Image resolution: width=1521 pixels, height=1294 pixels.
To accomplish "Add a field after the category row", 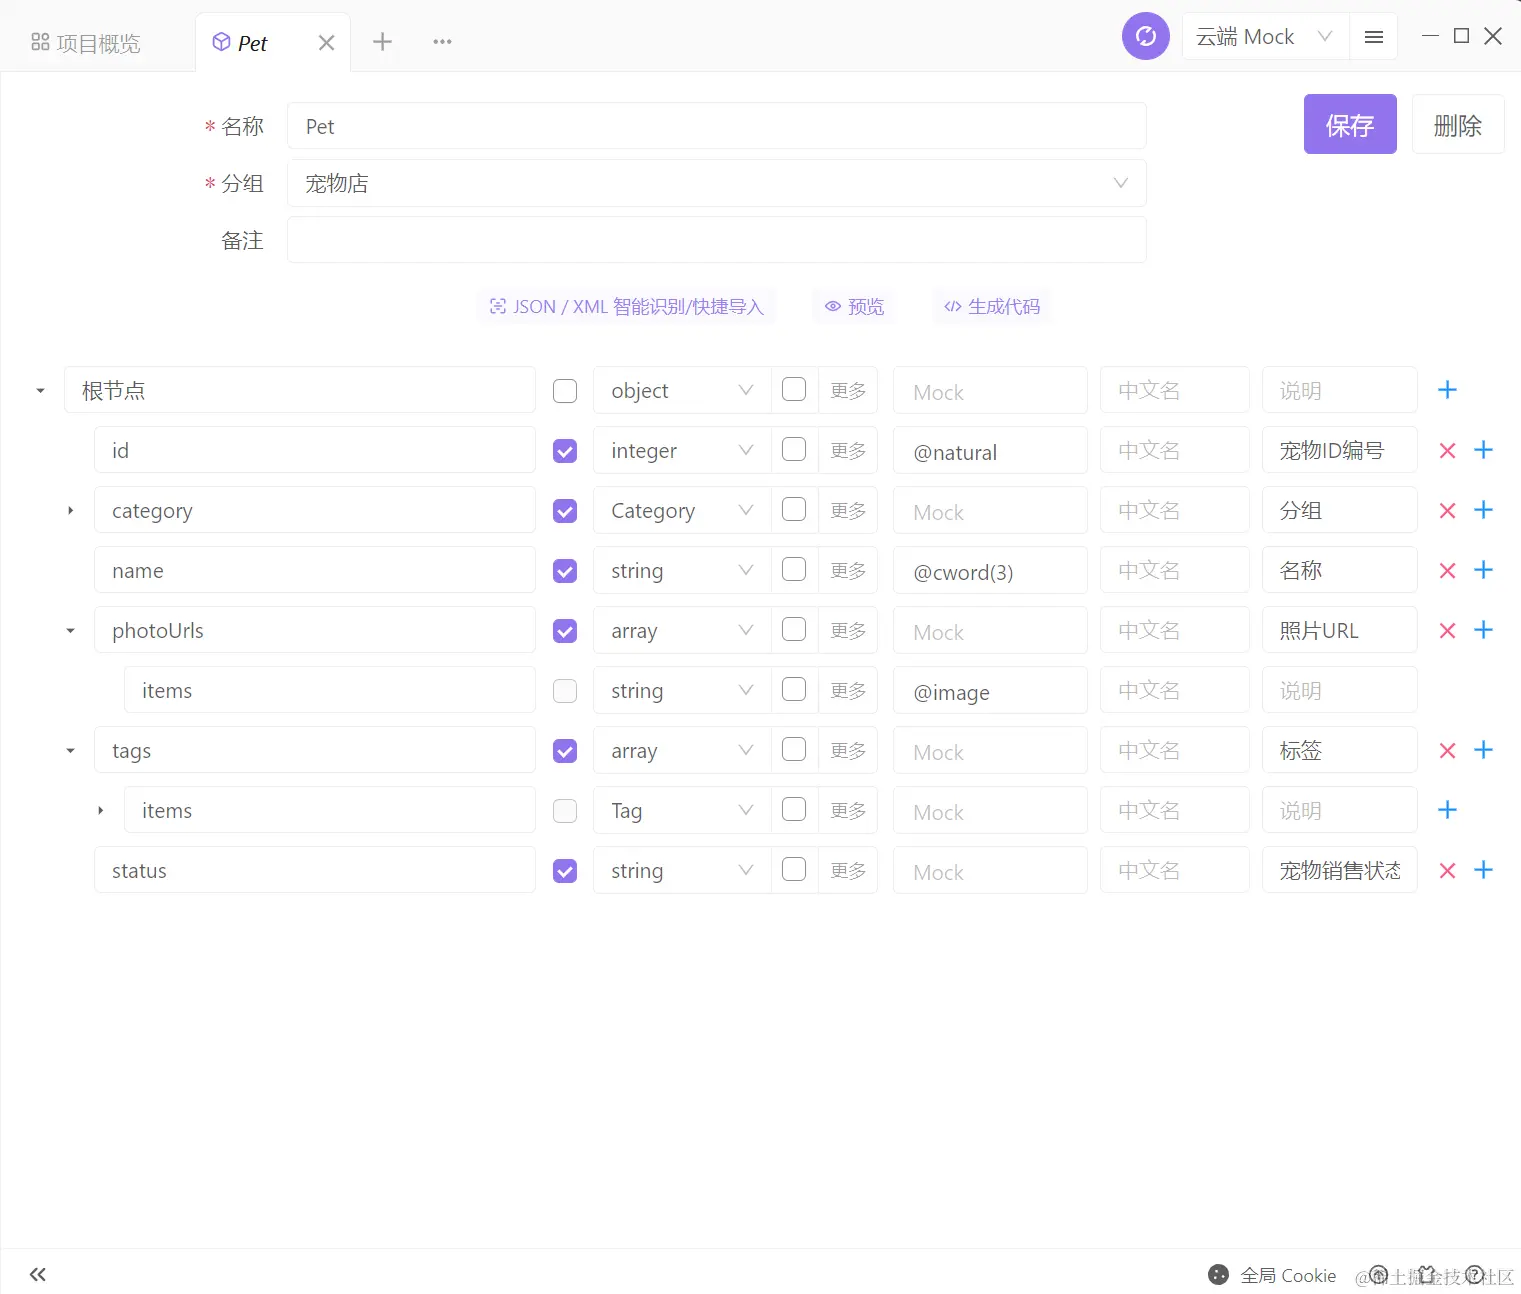I will tap(1484, 510).
